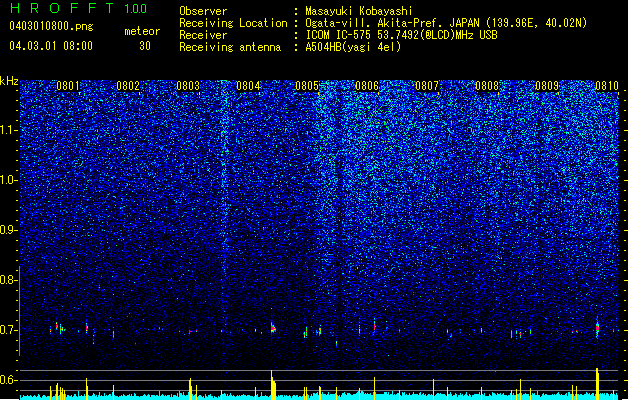The image size is (629, 400).
Task: Click the 0806 time marker
Action: 367,86
